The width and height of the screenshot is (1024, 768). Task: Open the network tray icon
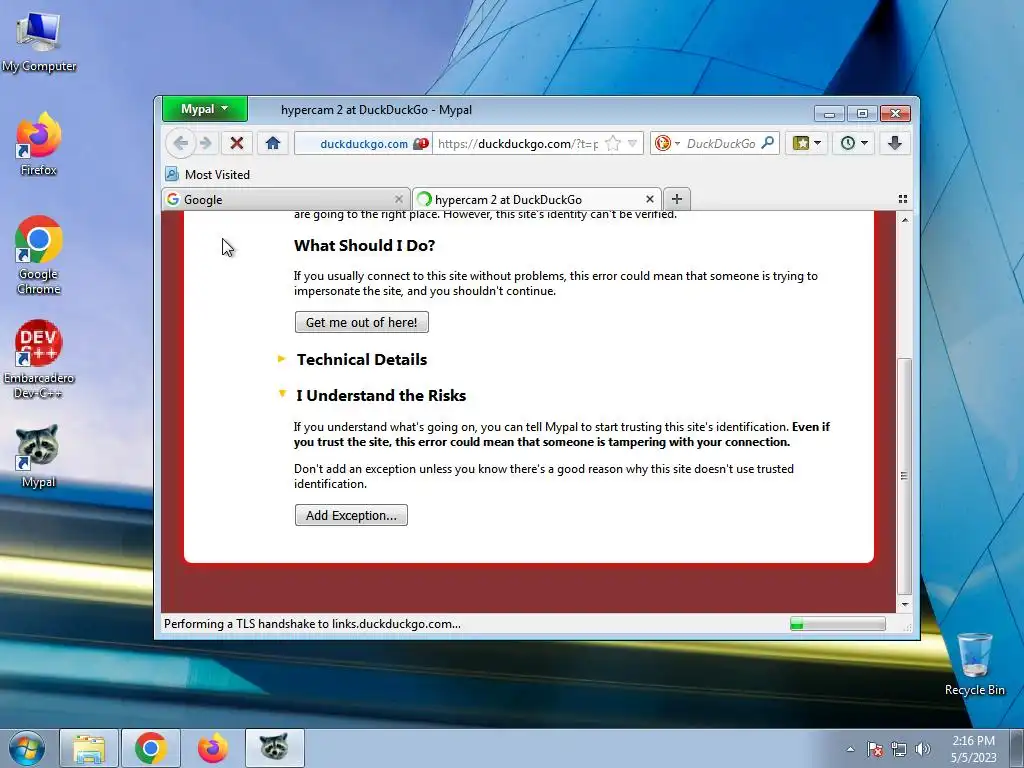(899, 749)
